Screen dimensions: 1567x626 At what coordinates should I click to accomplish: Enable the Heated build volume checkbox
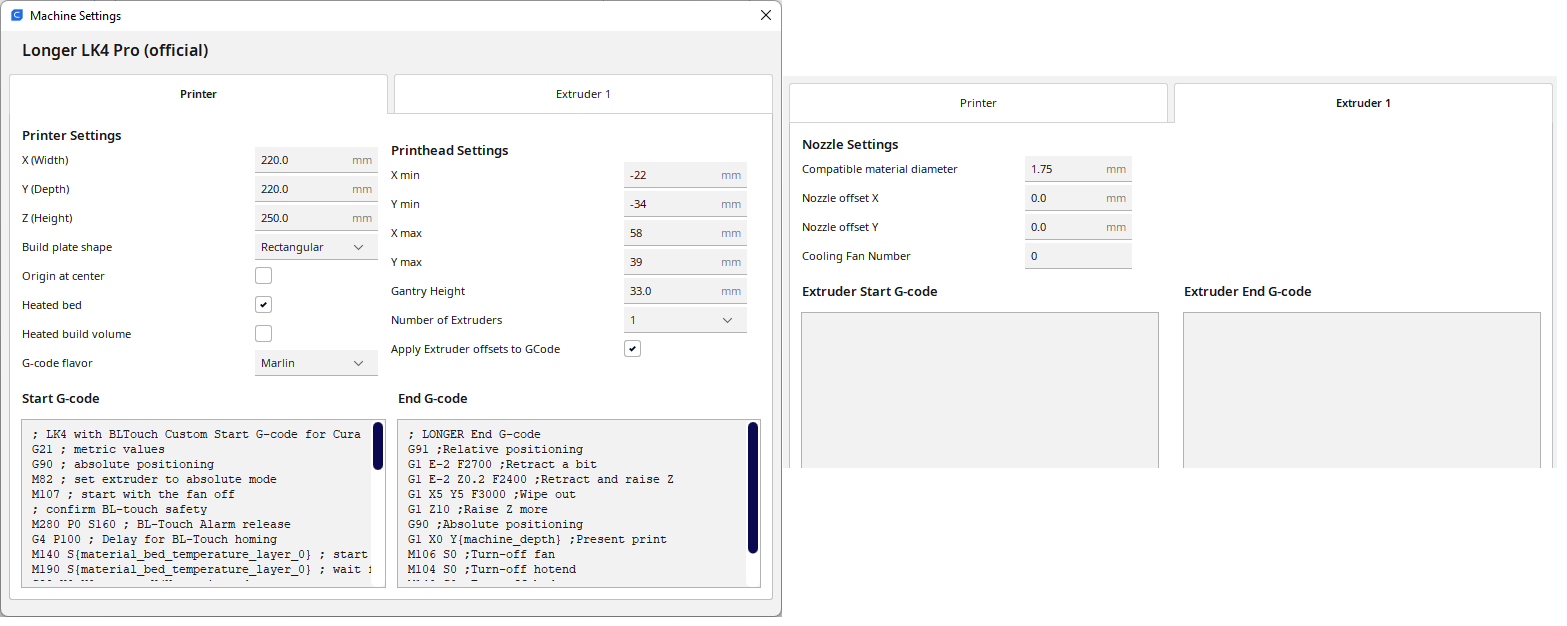click(x=263, y=334)
